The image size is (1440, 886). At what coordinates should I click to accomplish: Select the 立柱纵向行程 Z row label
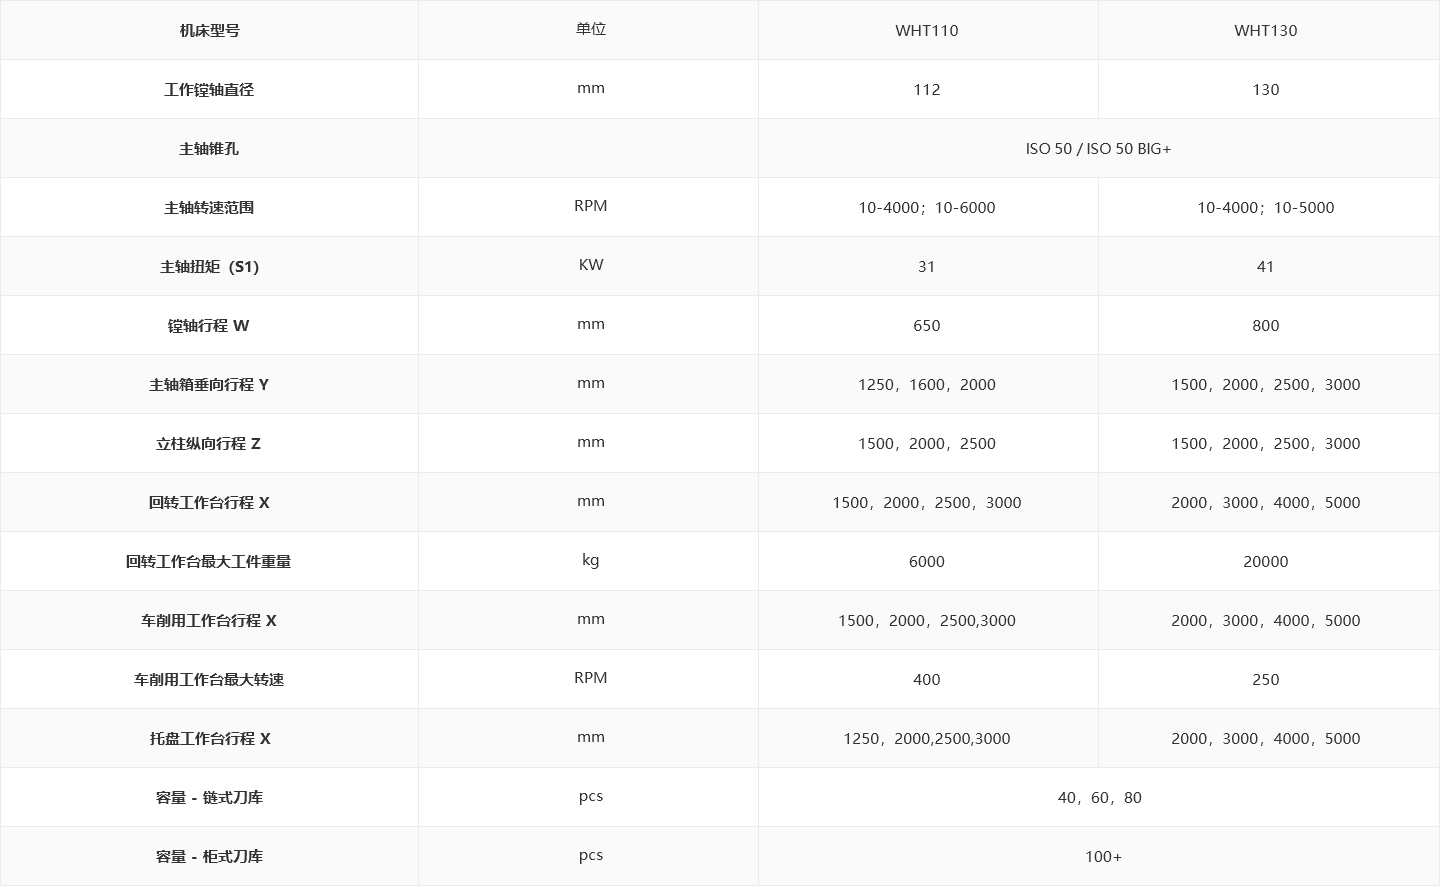coord(209,443)
